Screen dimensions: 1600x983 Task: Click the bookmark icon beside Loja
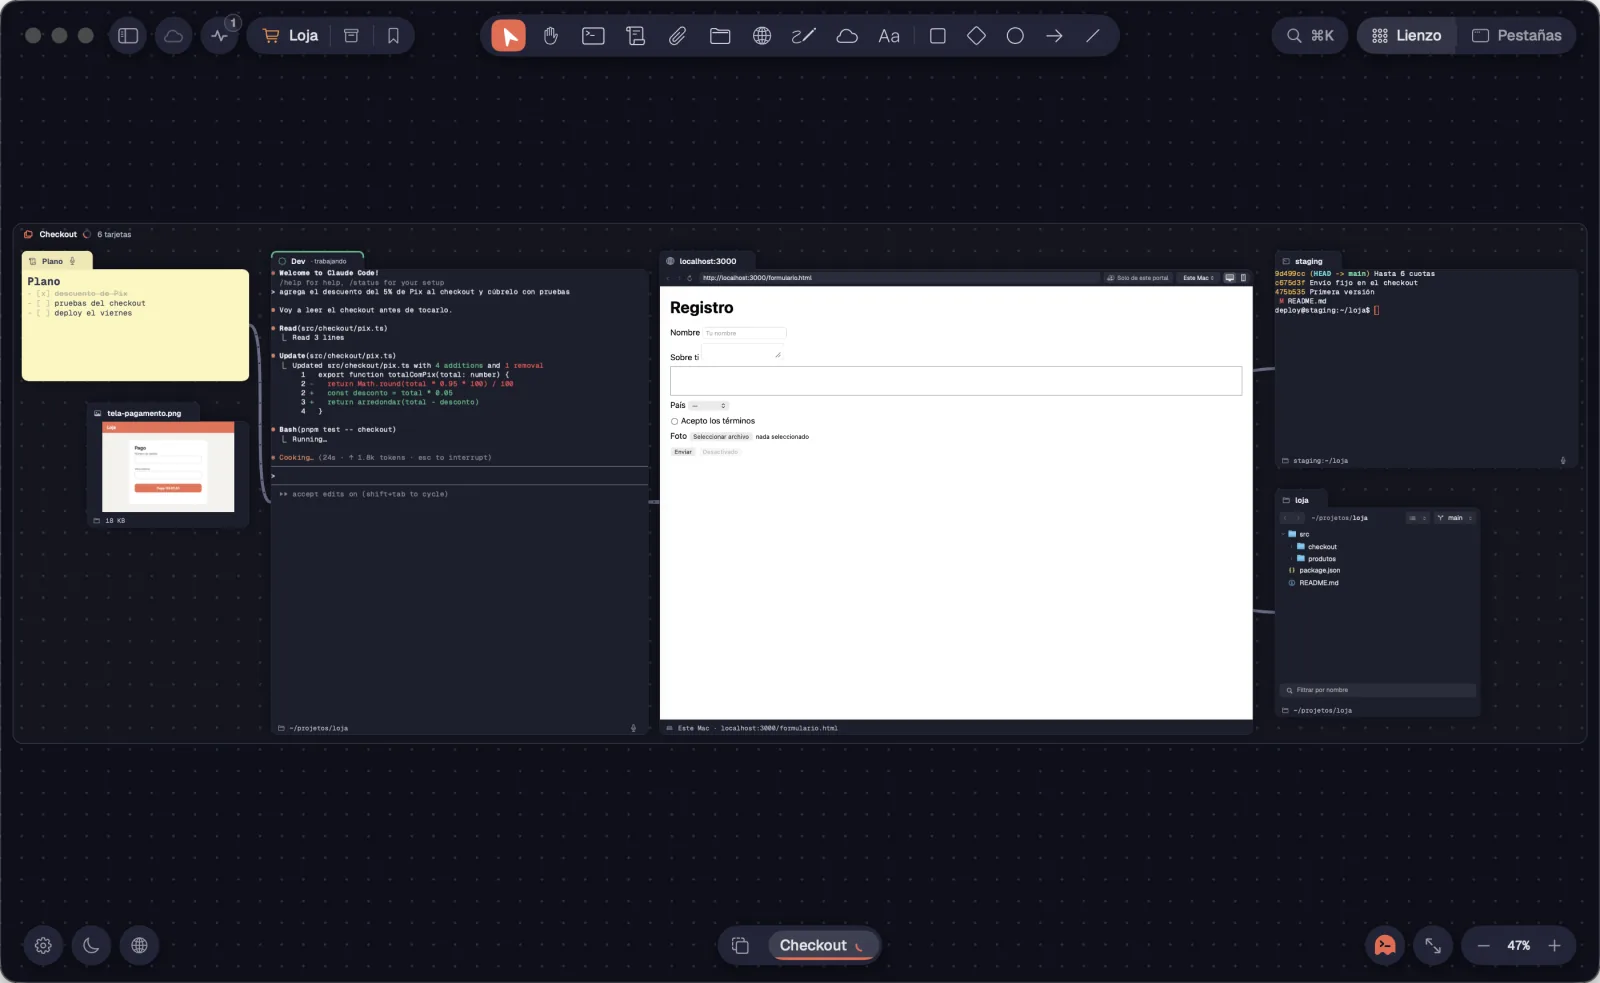click(393, 36)
